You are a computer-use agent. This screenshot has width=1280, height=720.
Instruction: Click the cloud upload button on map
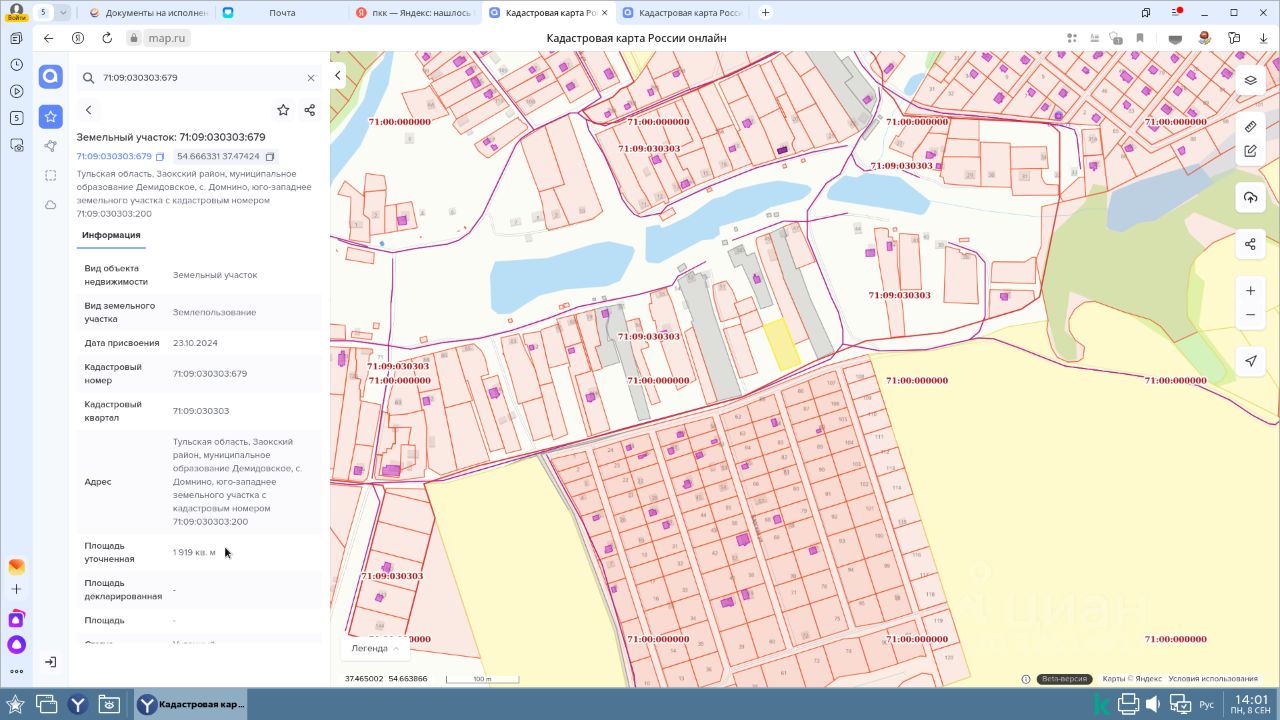pyautogui.click(x=1250, y=197)
